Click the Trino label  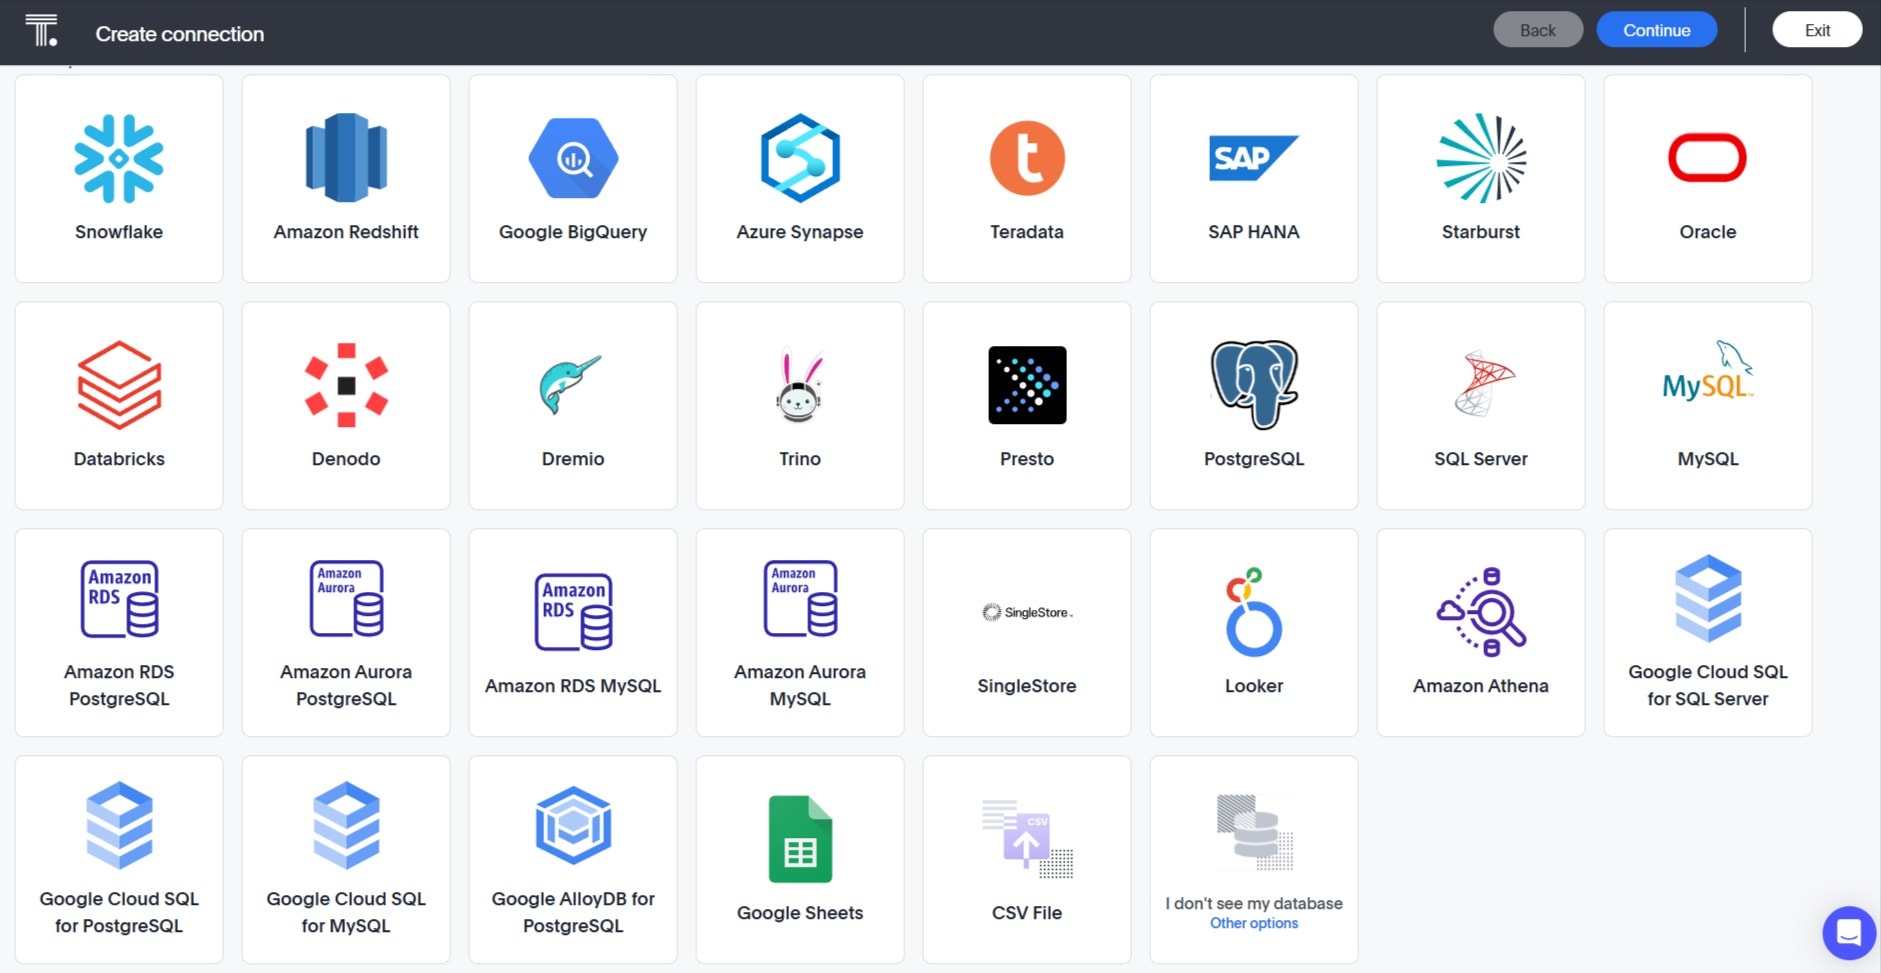point(800,459)
